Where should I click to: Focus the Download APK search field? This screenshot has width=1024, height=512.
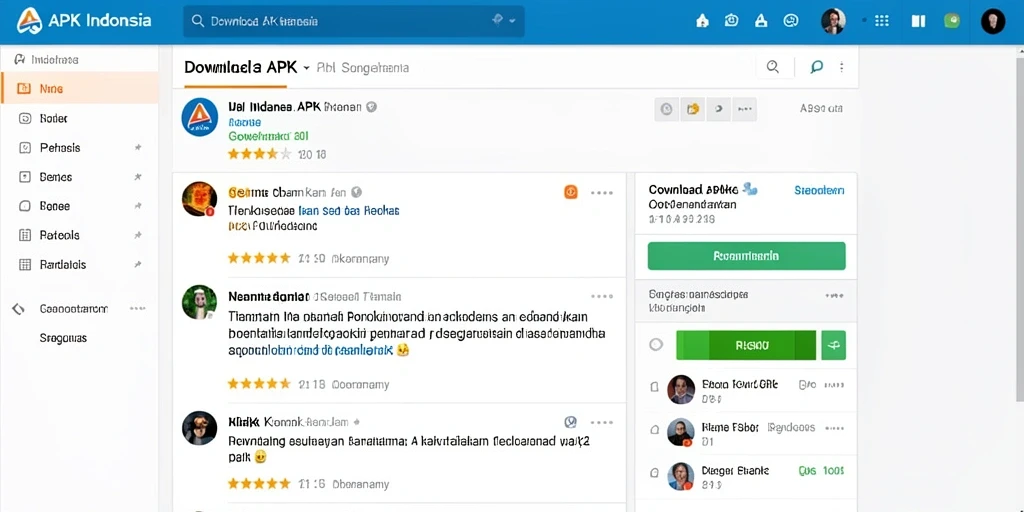click(353, 22)
